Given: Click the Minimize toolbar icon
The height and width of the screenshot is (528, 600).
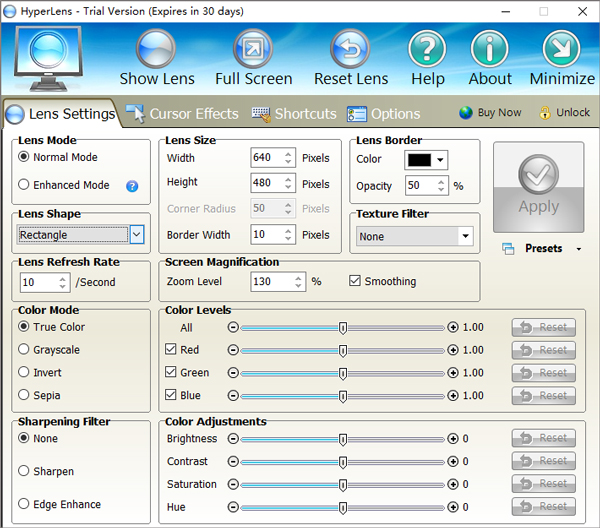Looking at the screenshot, I should point(561,49).
